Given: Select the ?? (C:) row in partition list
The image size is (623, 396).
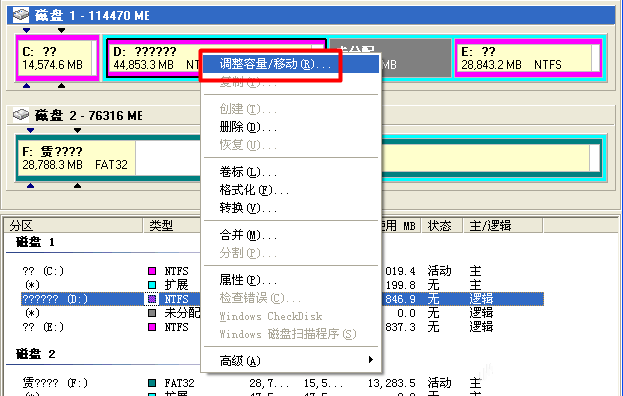Looking at the screenshot, I should (282, 271).
